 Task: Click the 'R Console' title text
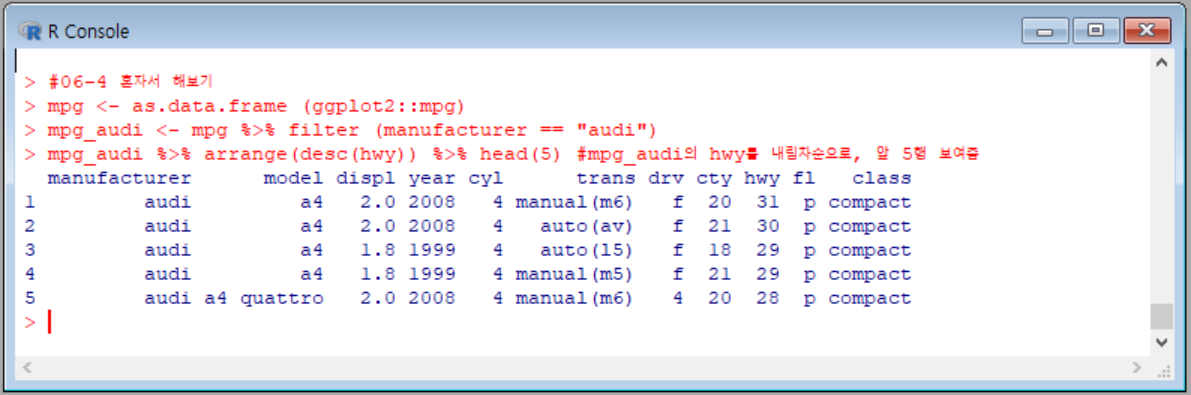point(88,31)
